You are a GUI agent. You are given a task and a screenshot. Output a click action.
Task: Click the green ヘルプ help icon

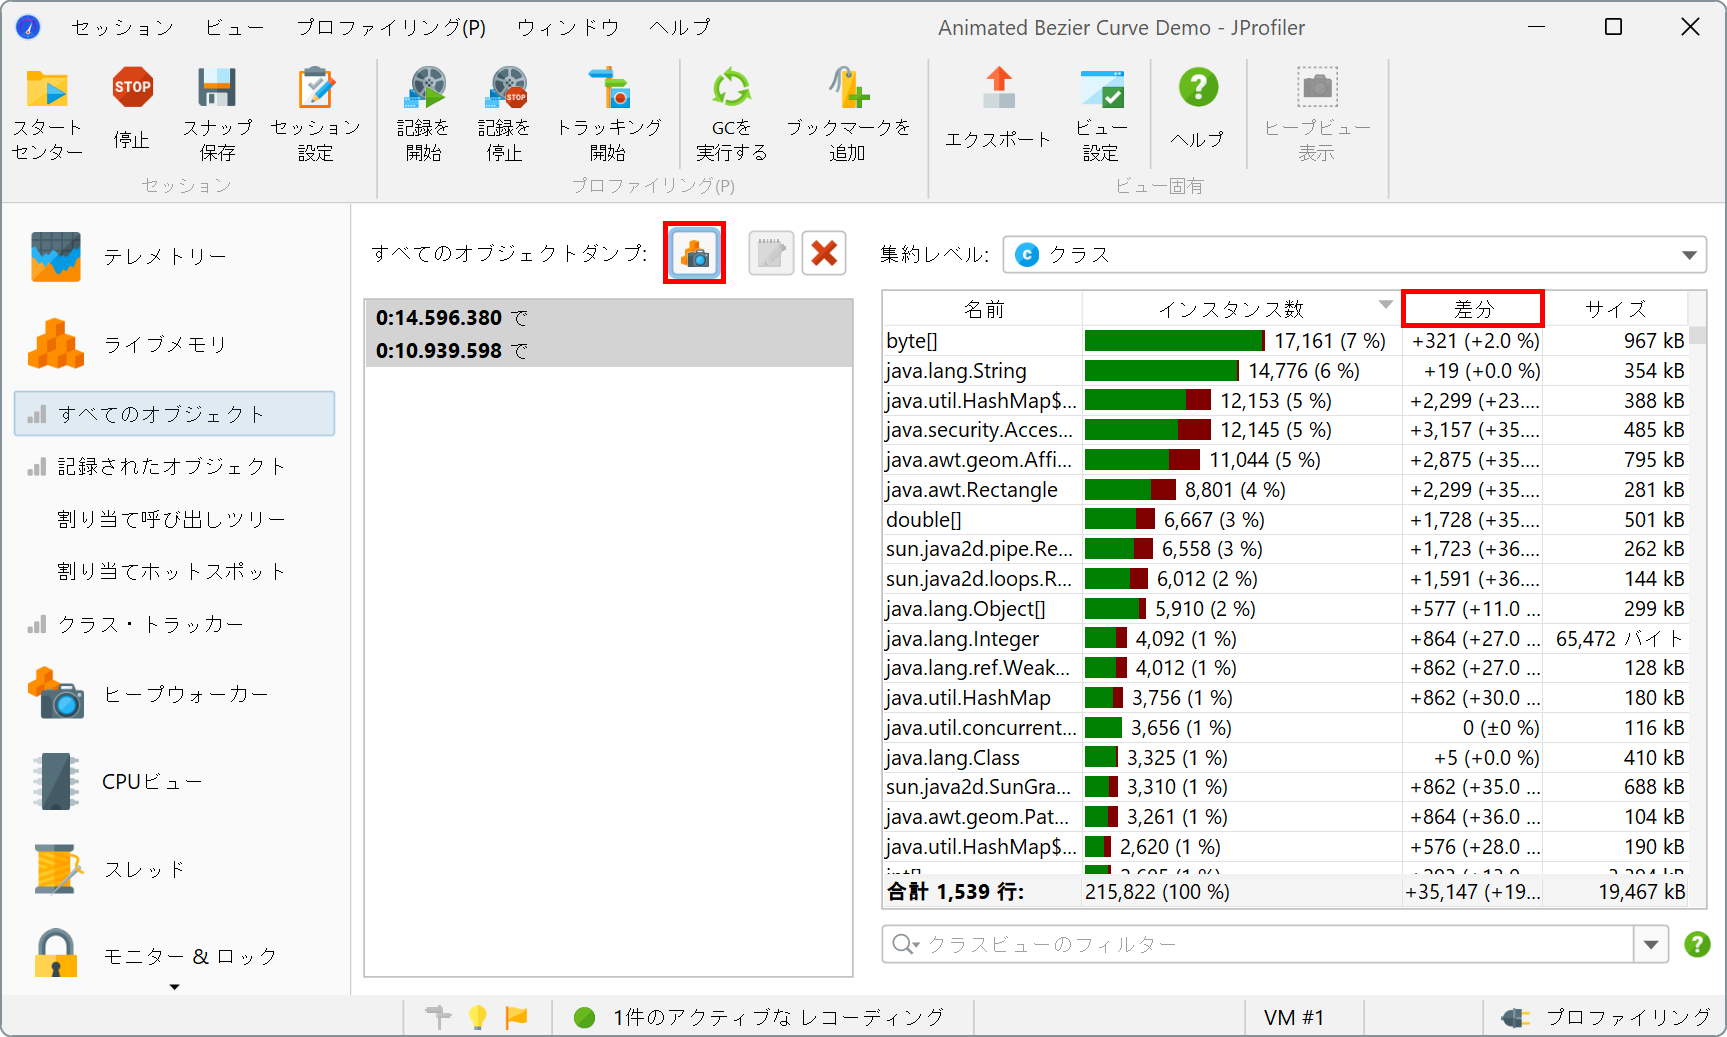[x=1198, y=88]
